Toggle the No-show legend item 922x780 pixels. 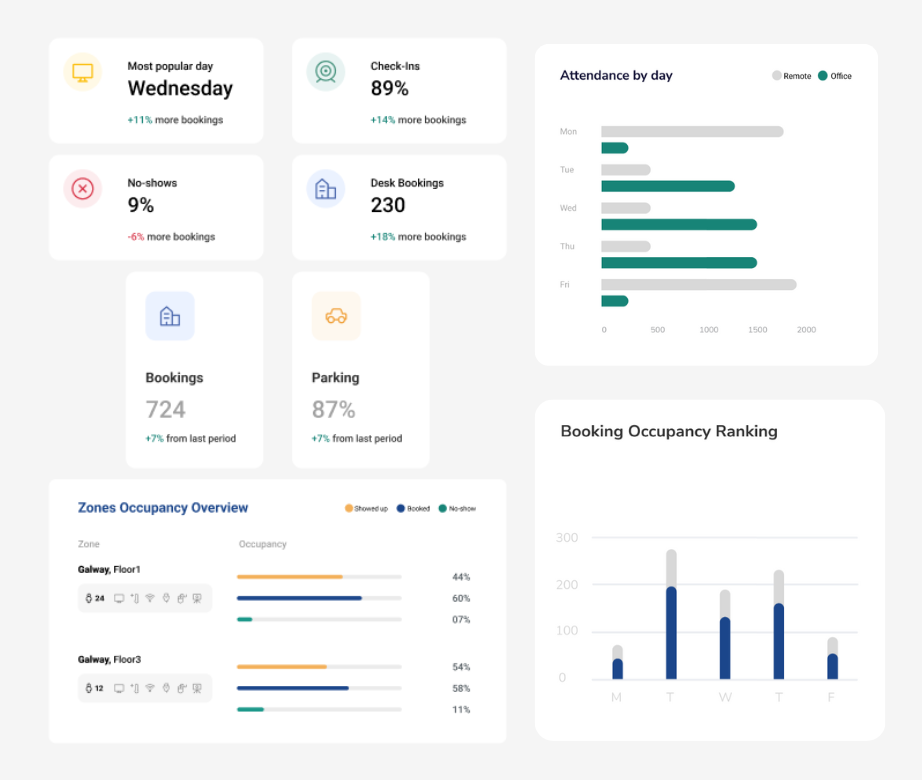(457, 509)
